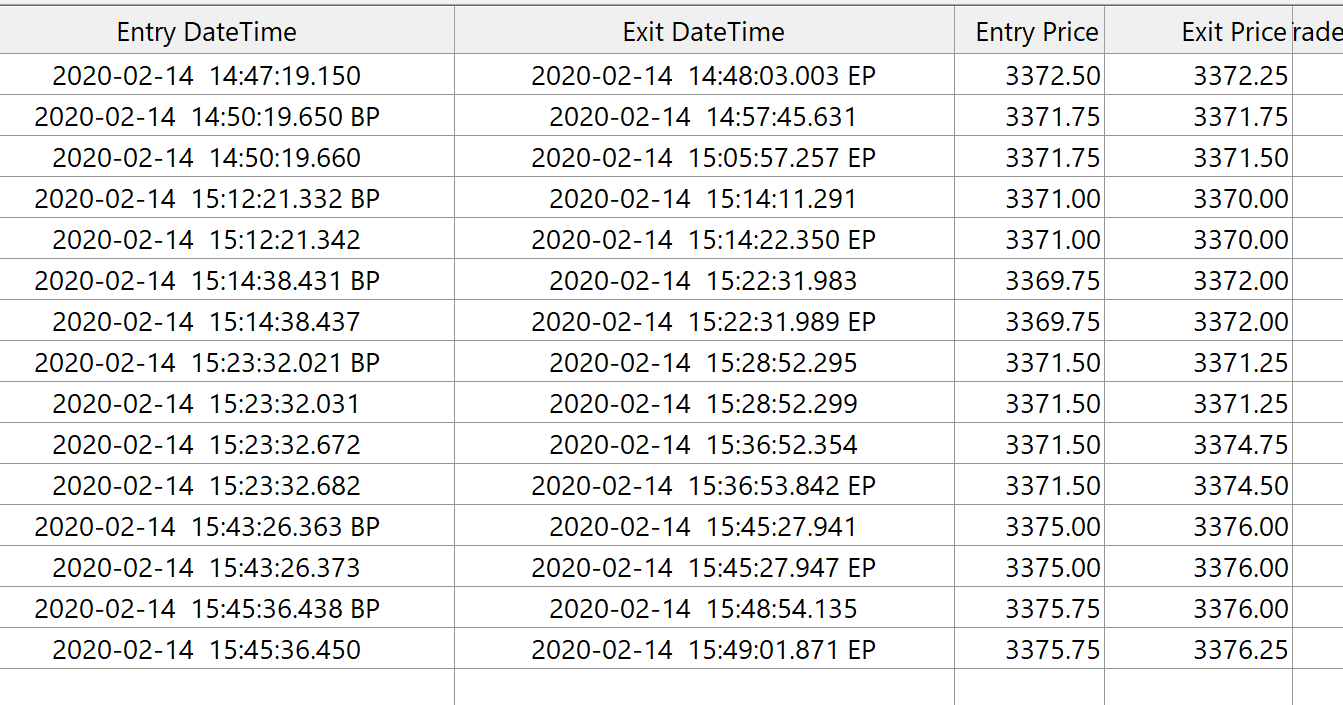Click the partially visible Trade column header
1343x705 pixels.
click(1318, 32)
